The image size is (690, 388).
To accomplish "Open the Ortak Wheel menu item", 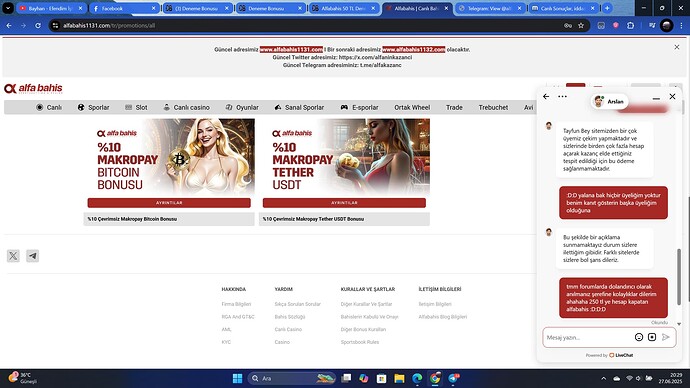I will click(412, 107).
